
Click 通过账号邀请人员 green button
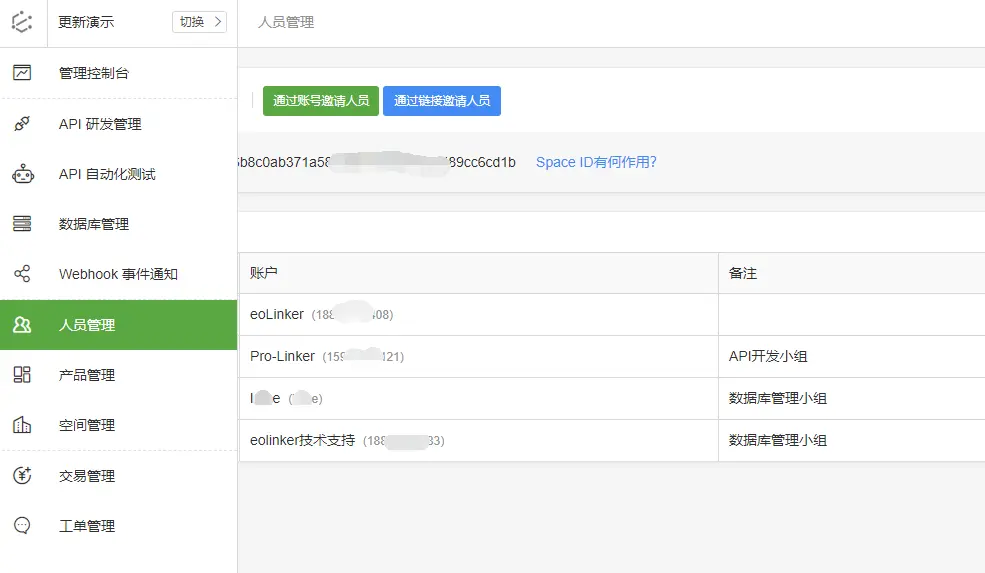321,101
